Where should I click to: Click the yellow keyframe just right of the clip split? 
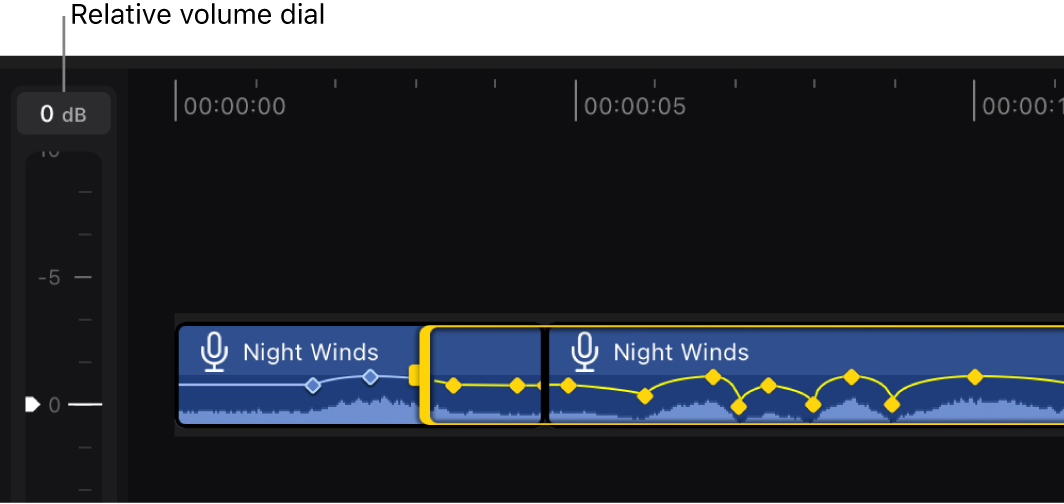click(x=568, y=385)
